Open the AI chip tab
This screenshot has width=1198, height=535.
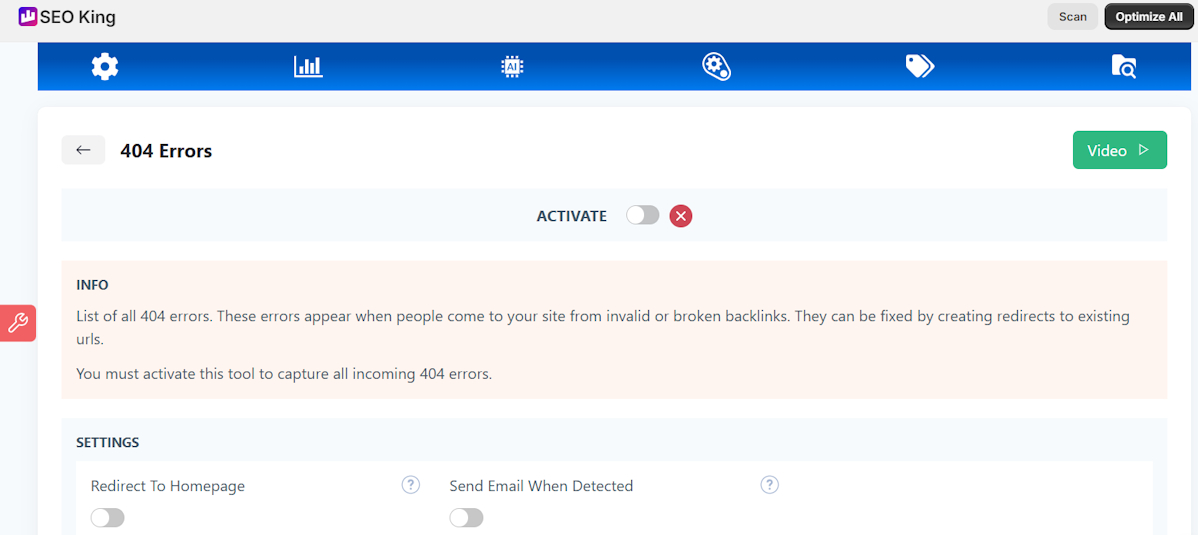pos(512,67)
